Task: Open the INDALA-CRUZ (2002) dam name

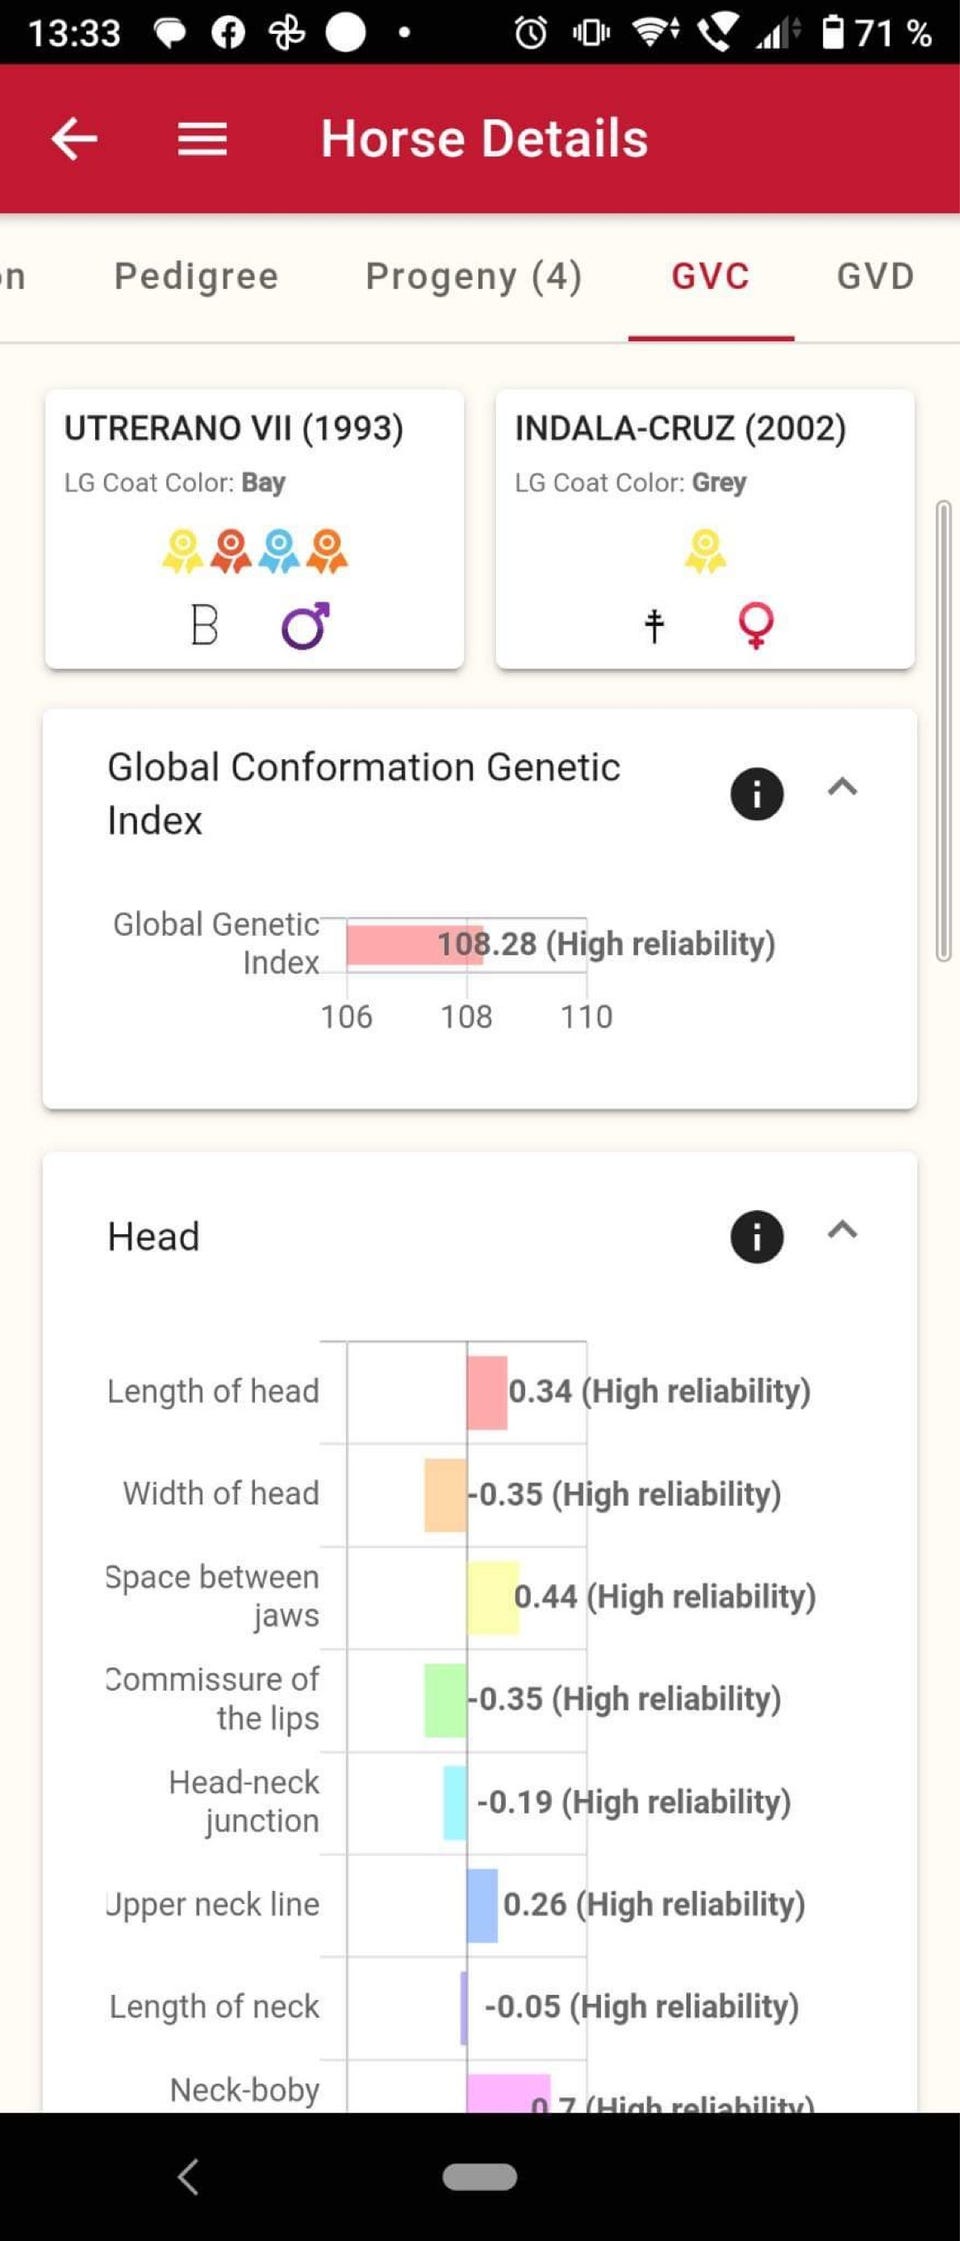Action: tap(680, 428)
